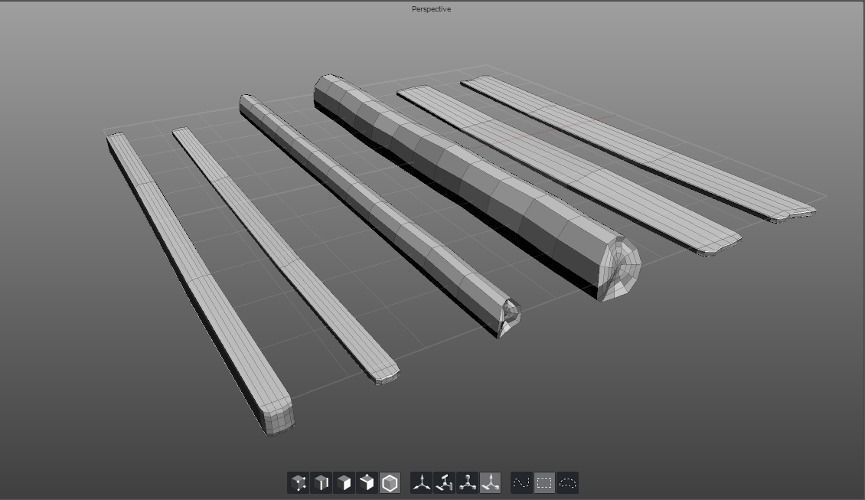Toggle the universal manipulator tool

tap(490, 483)
